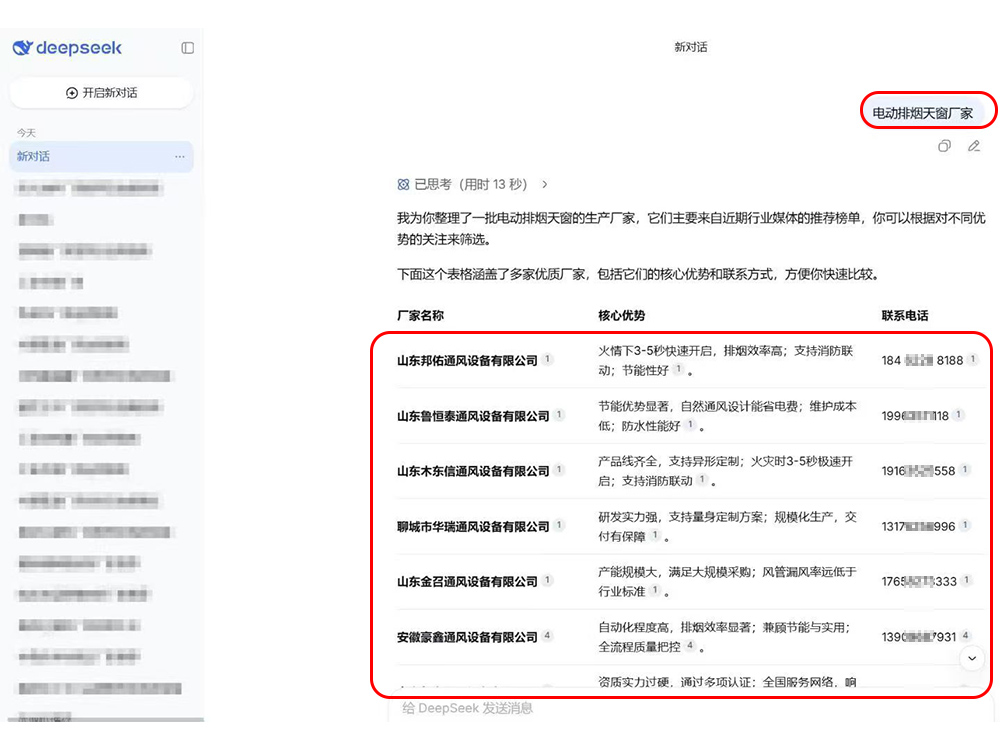Click the 电动排烟天窗厂家 message bubble
Image resolution: width=1000 pixels, height=750 pixels.
coord(922,113)
